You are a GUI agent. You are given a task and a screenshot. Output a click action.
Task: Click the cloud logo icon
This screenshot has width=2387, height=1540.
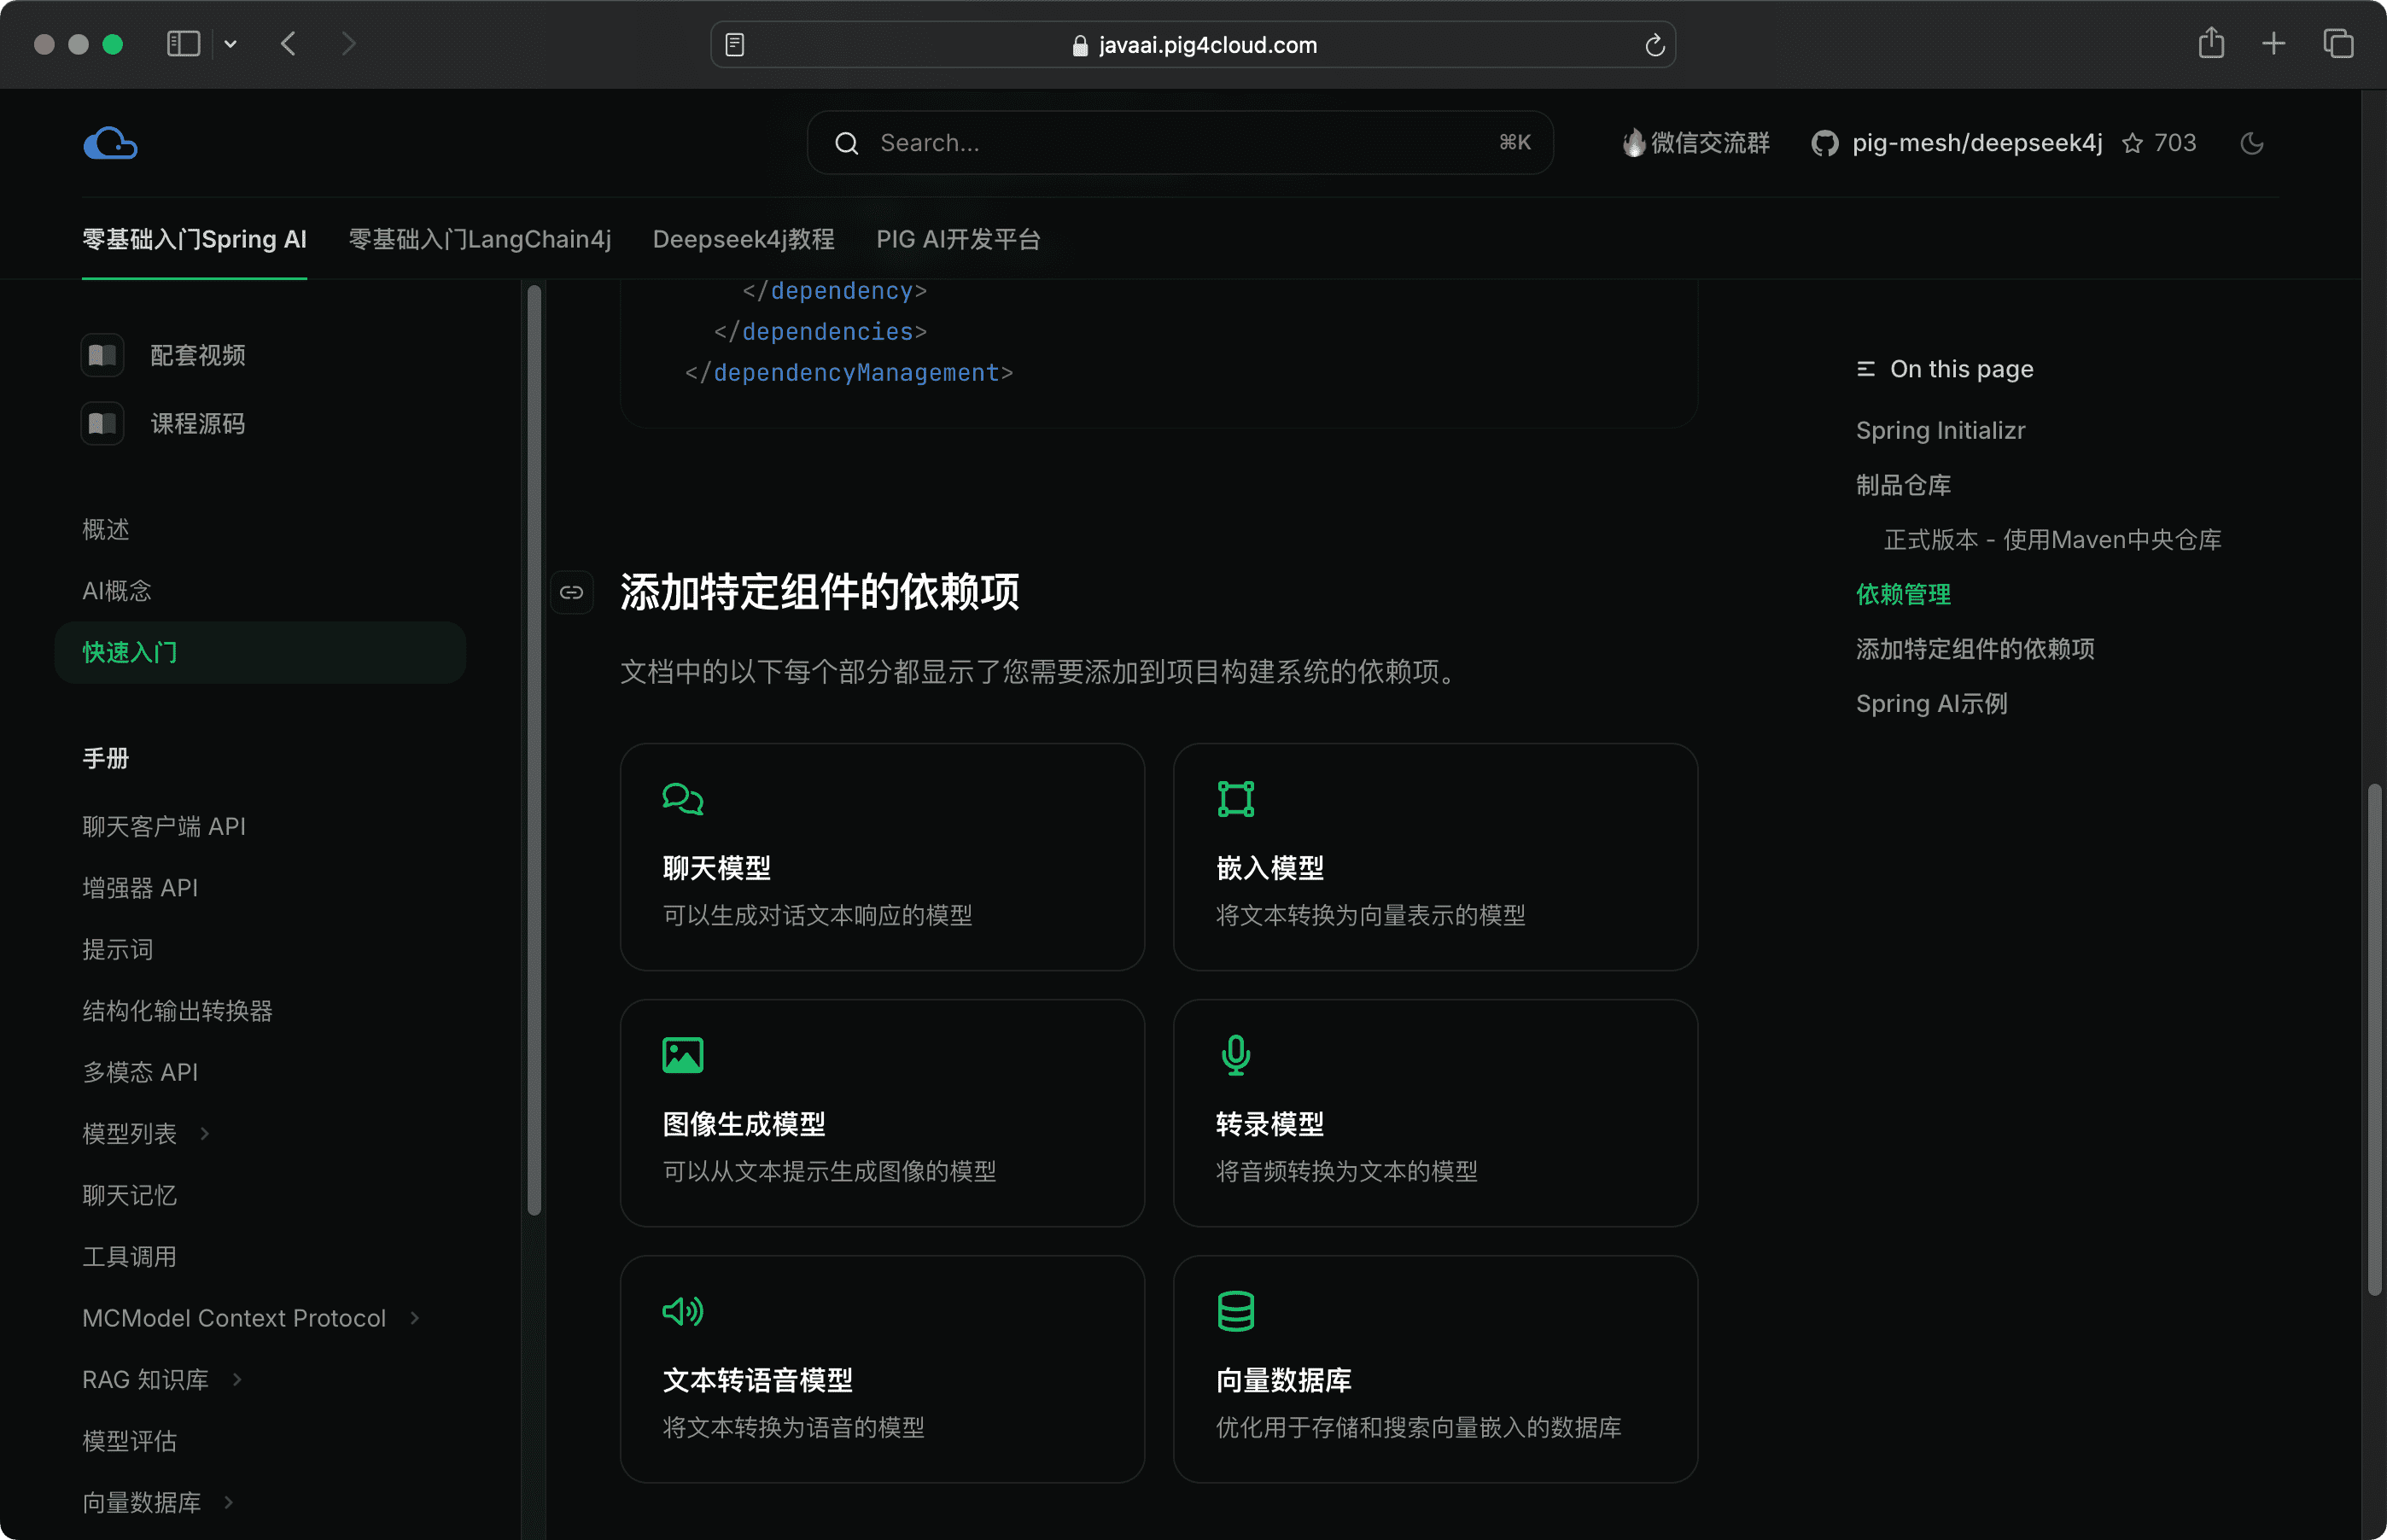(x=110, y=143)
